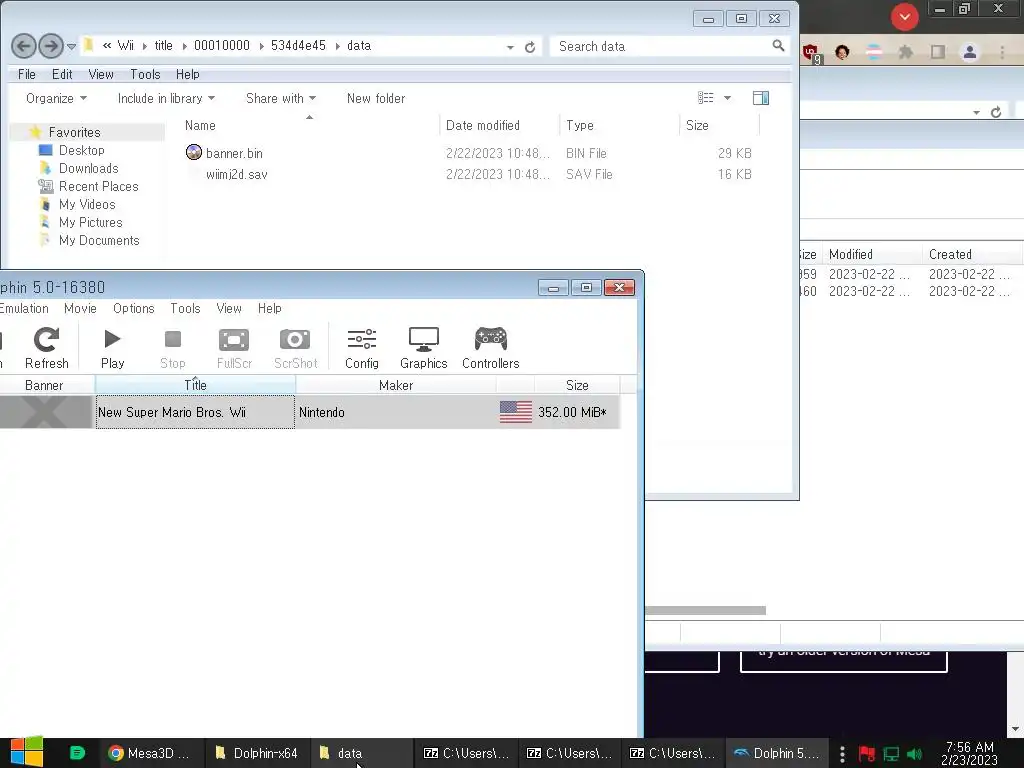Open My Videos in Favorites

coord(87,204)
